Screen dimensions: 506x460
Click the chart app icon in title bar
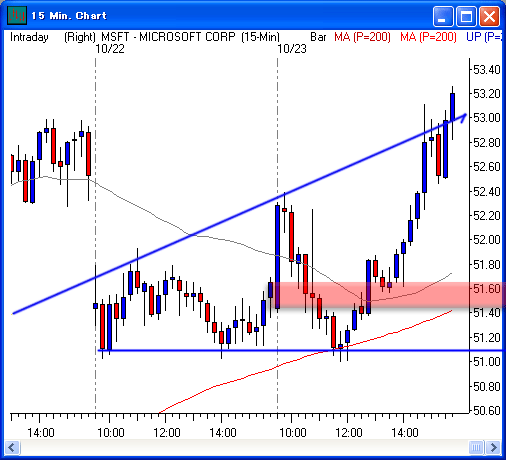click(17, 15)
